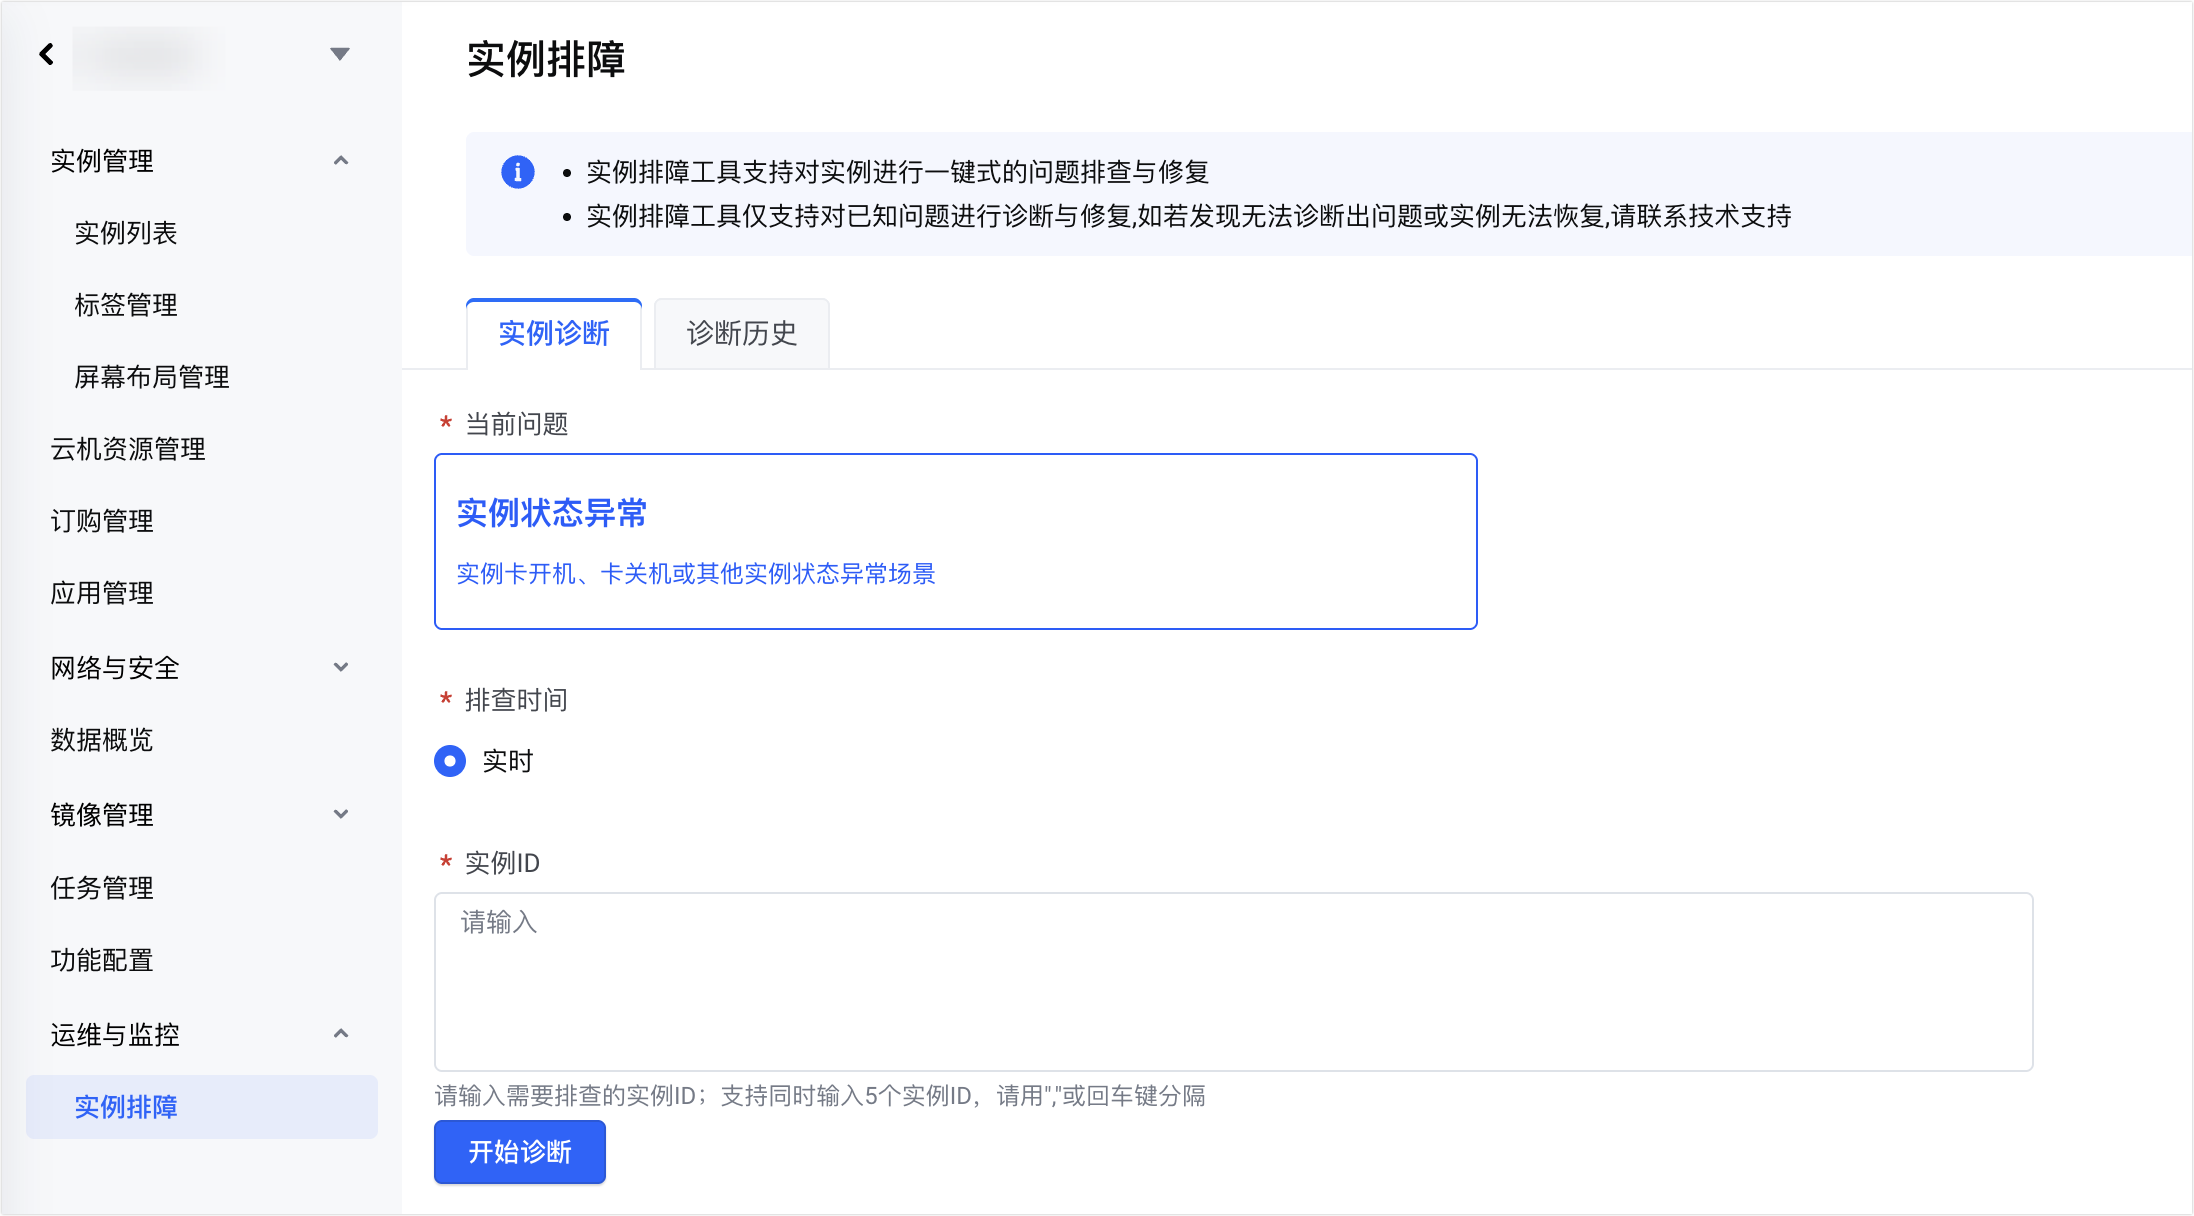Image resolution: width=2194 pixels, height=1216 pixels.
Task: Click the blue info icon in notice
Action: click(x=517, y=172)
